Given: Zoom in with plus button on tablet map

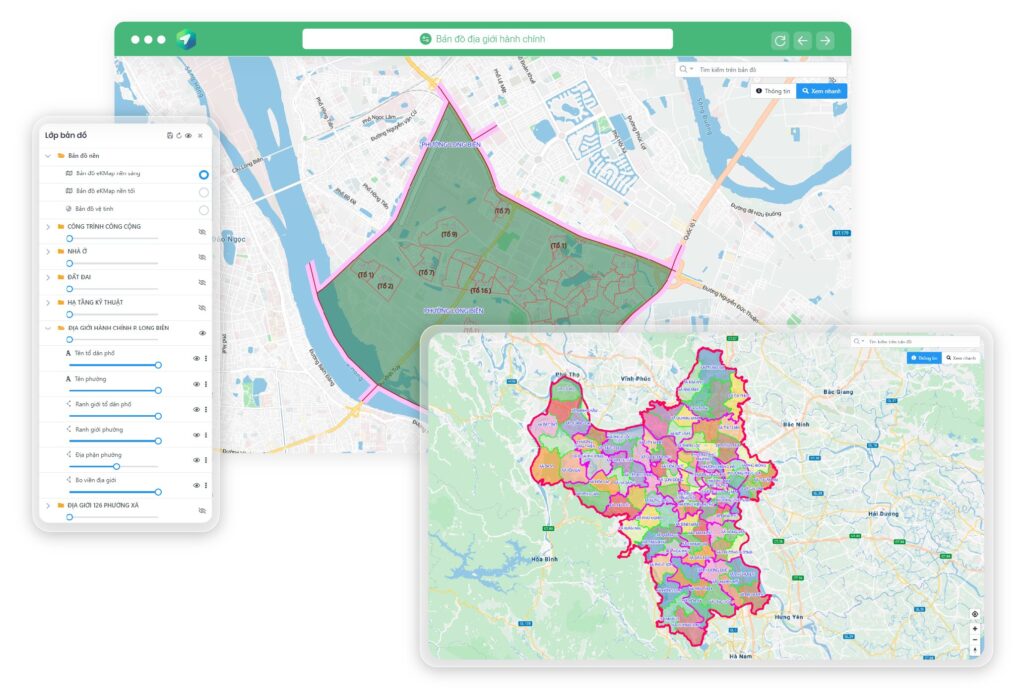Looking at the screenshot, I should 975,628.
